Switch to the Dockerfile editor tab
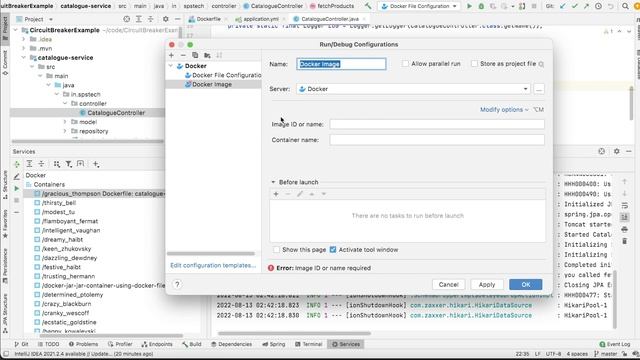This screenshot has width=640, height=360. coord(208,19)
